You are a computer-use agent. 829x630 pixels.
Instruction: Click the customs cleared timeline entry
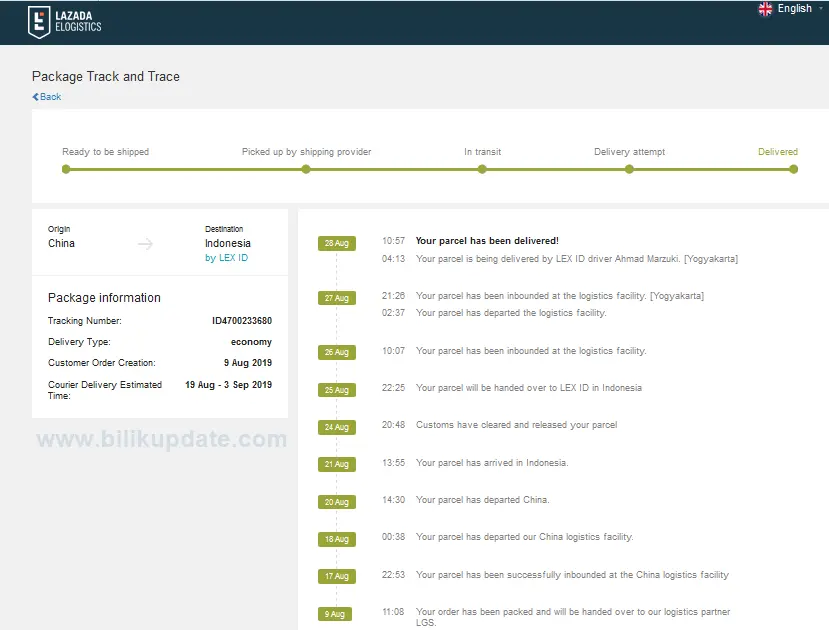point(516,425)
